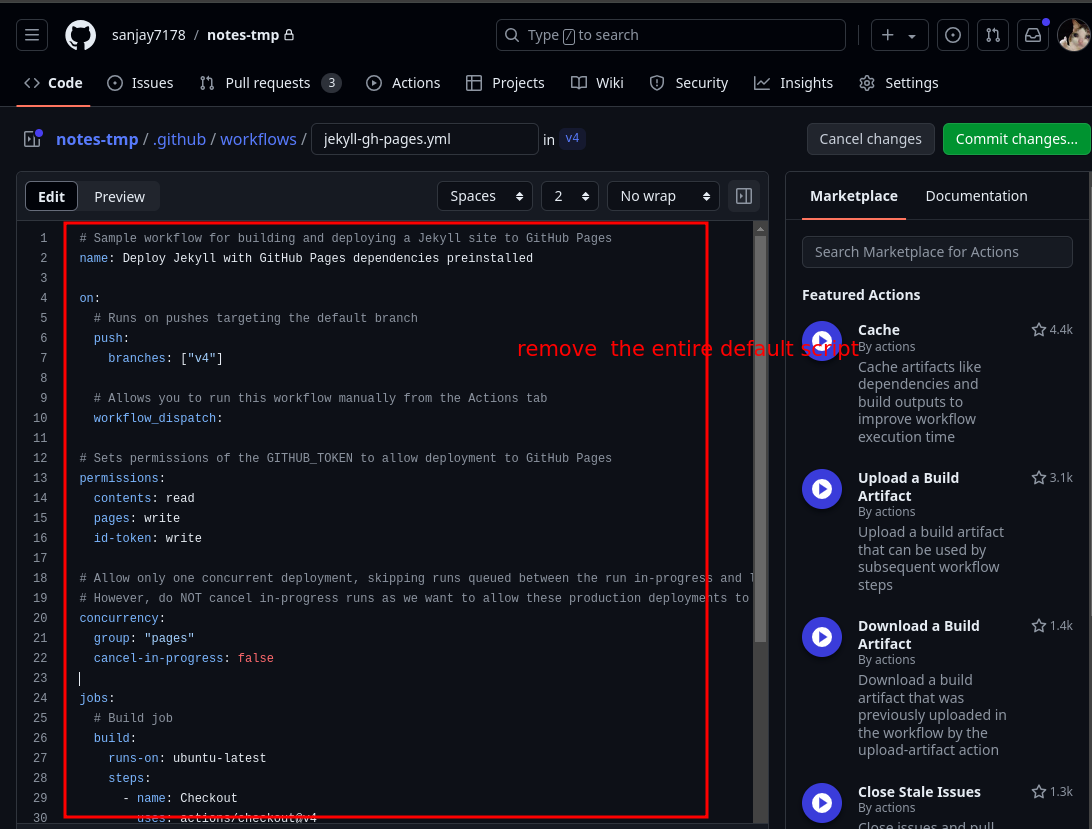Open the issues inbox icon in header
The width and height of the screenshot is (1092, 829).
click(x=953, y=35)
